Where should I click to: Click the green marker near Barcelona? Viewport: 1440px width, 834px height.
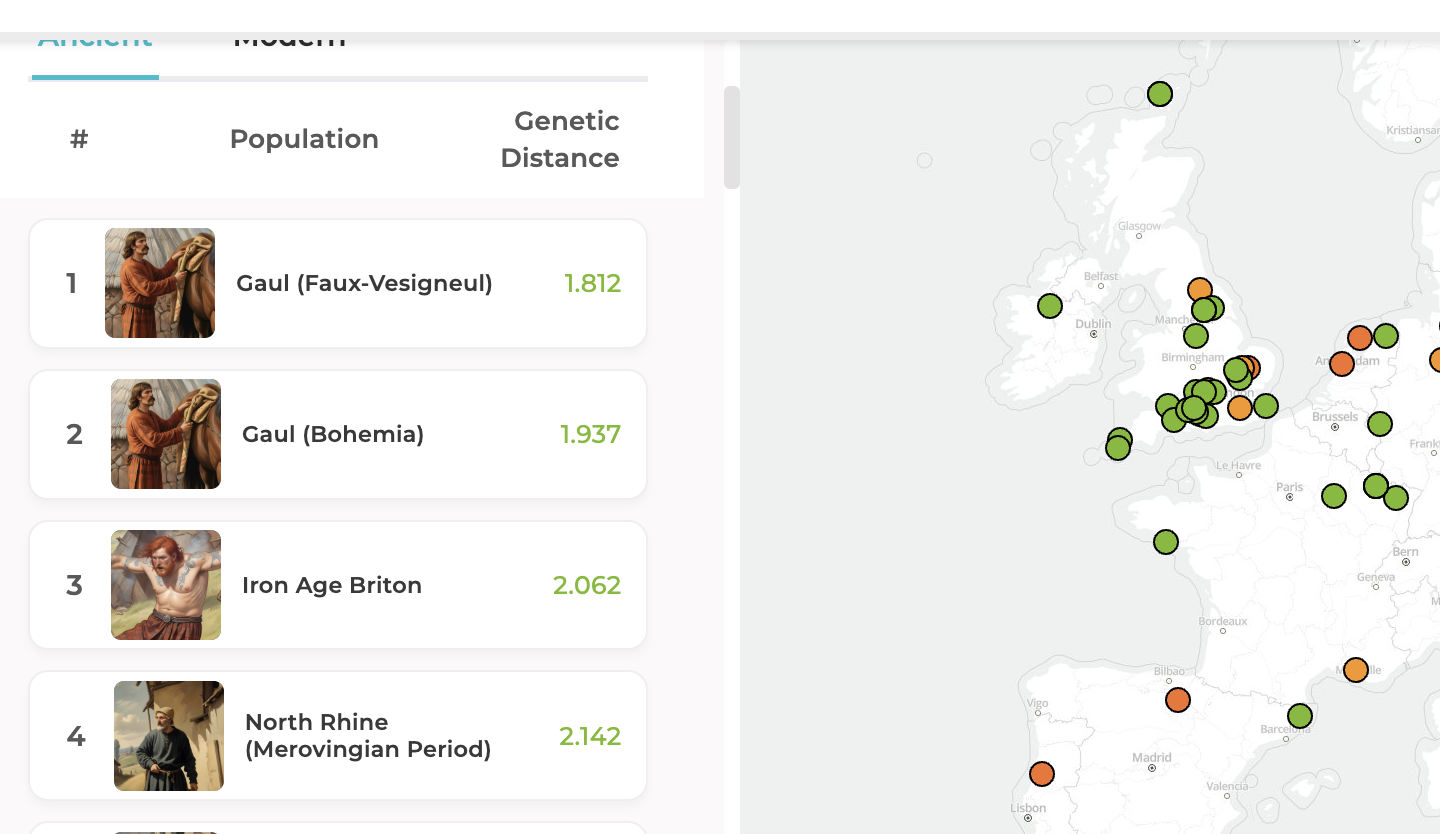1300,716
